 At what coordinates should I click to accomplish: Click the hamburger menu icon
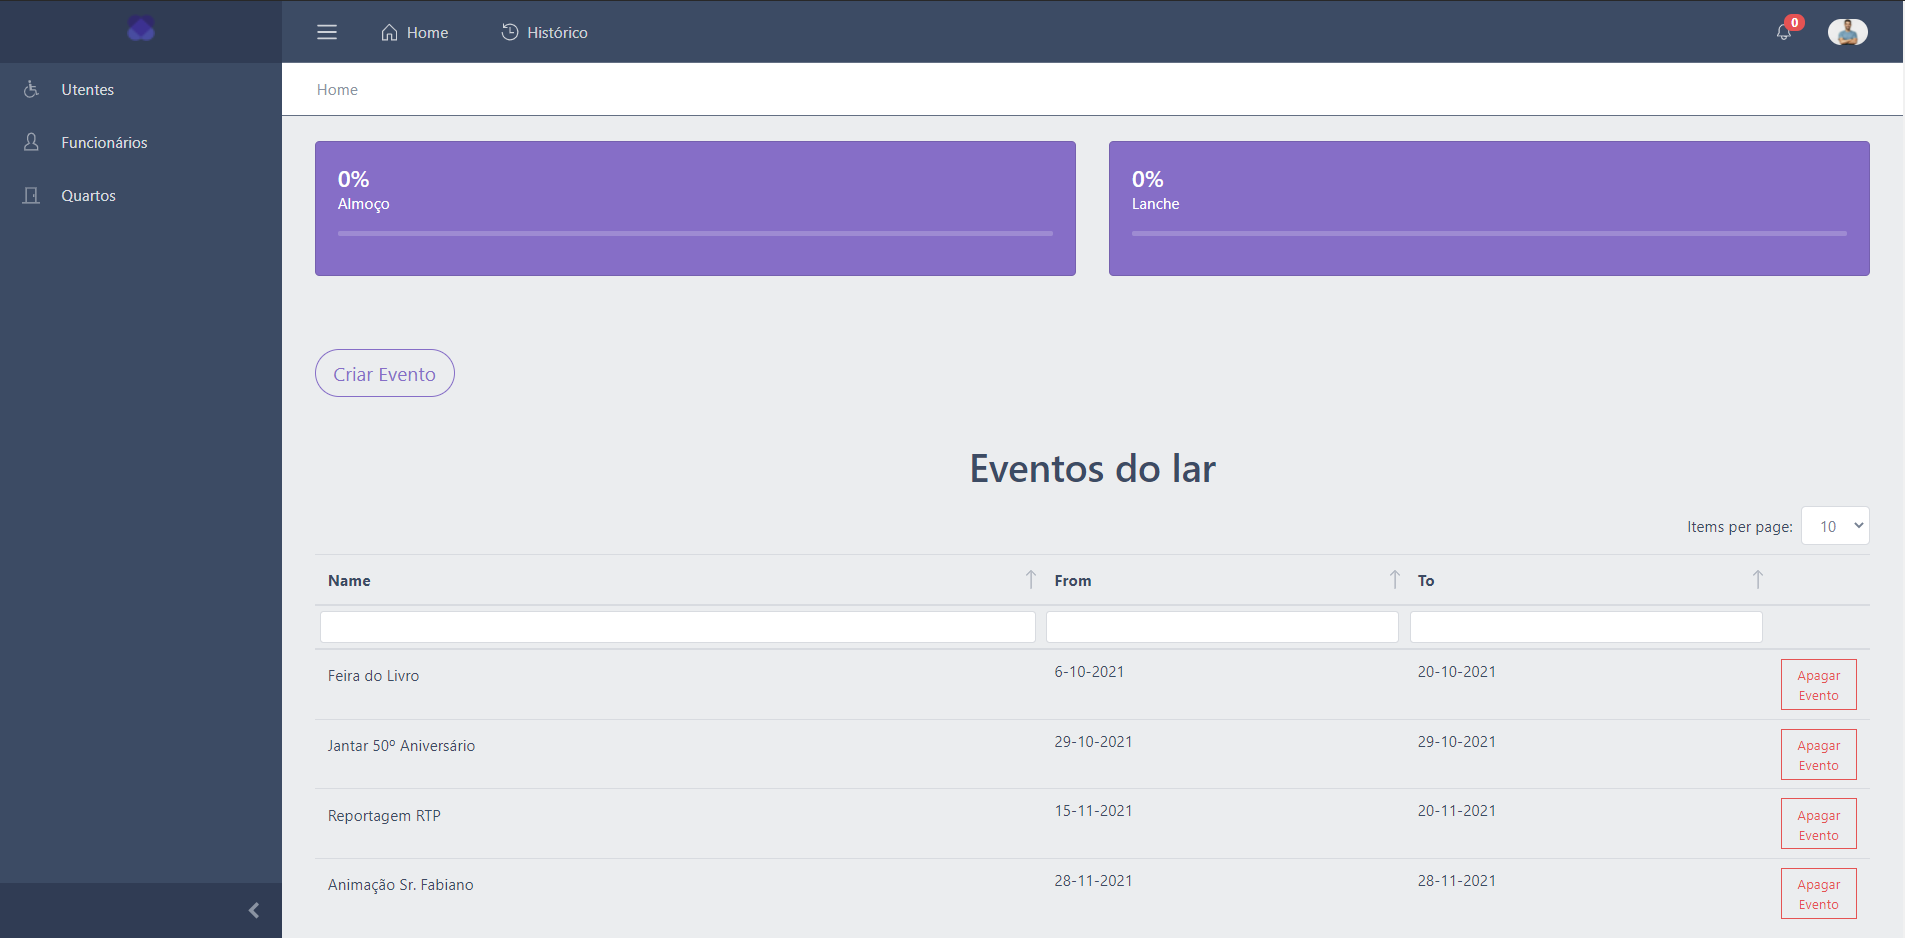(327, 32)
